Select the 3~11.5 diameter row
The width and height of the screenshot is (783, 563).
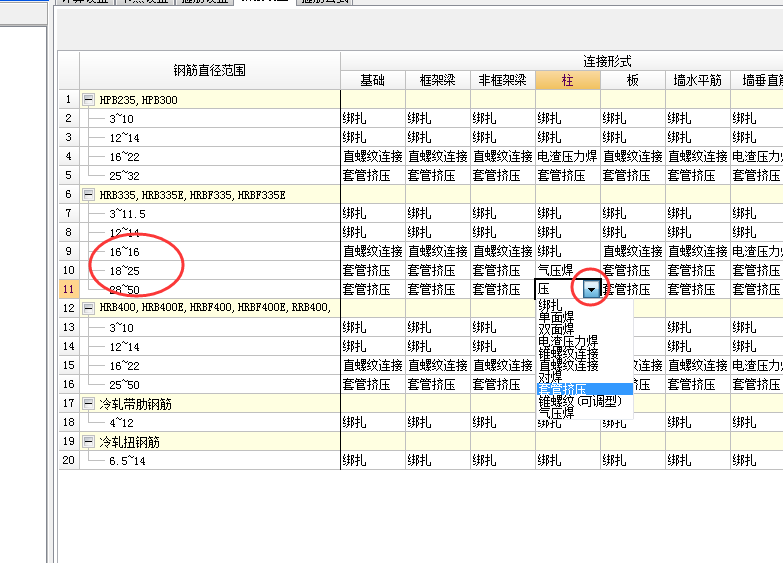coord(127,214)
